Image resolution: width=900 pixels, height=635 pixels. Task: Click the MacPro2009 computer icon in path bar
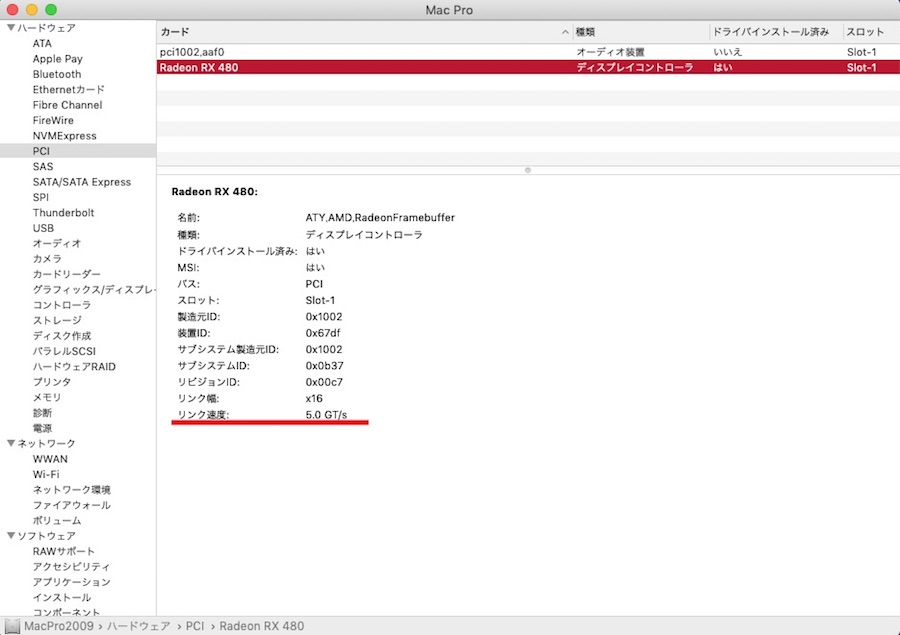click(12, 626)
